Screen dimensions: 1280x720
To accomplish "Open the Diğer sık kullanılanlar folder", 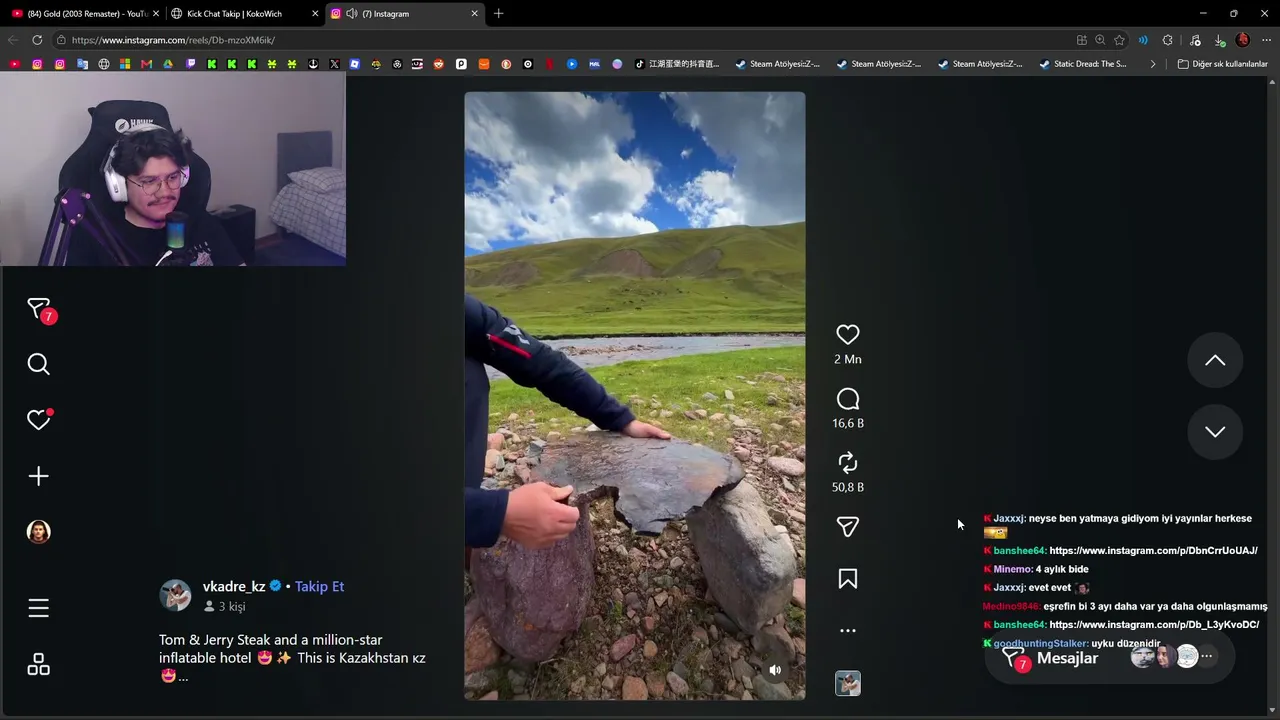I will coord(1222,64).
